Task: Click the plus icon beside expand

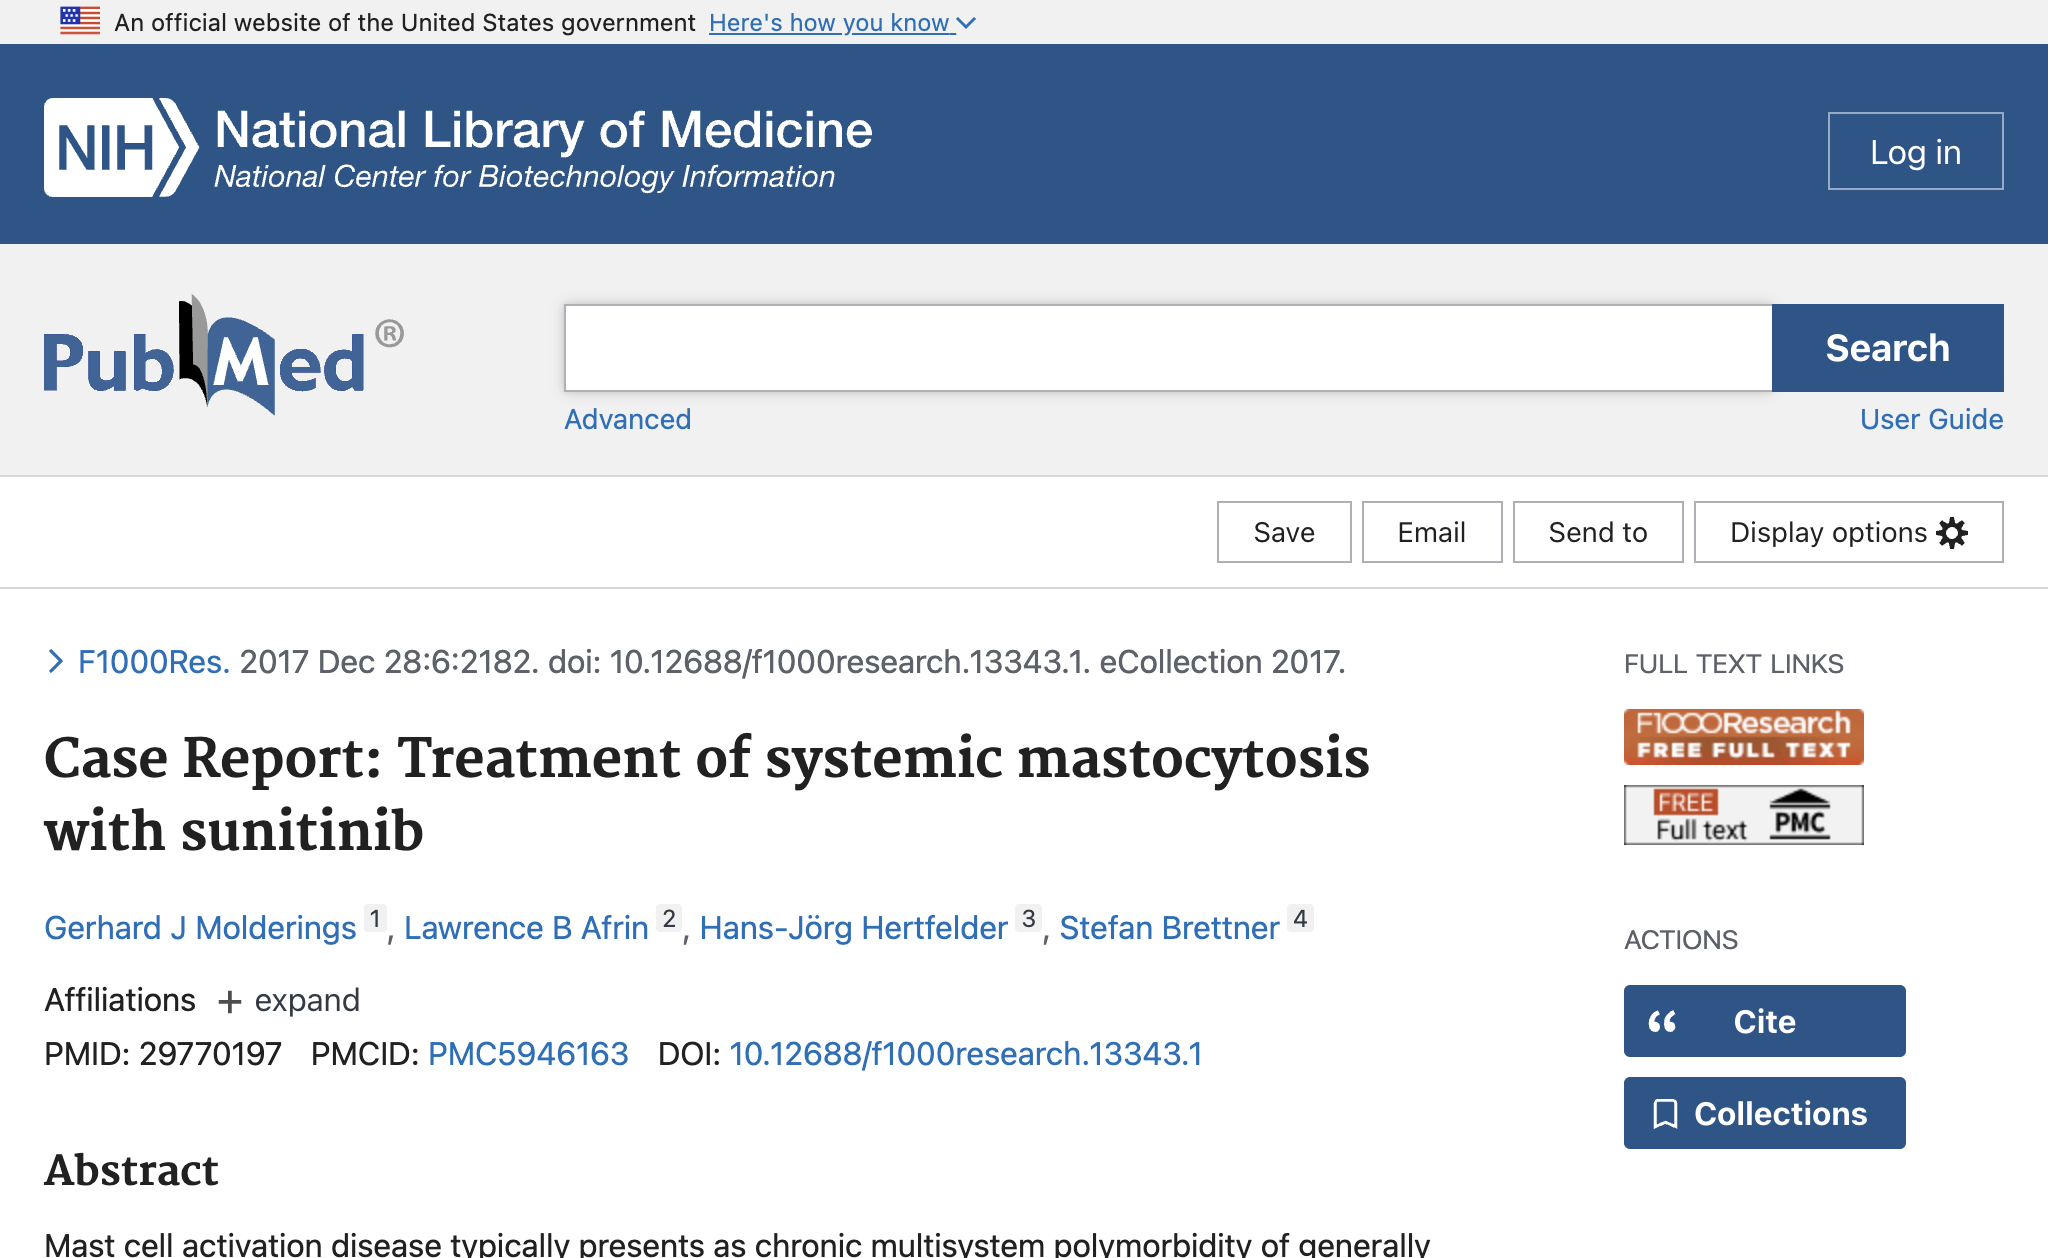Action: point(230,1001)
